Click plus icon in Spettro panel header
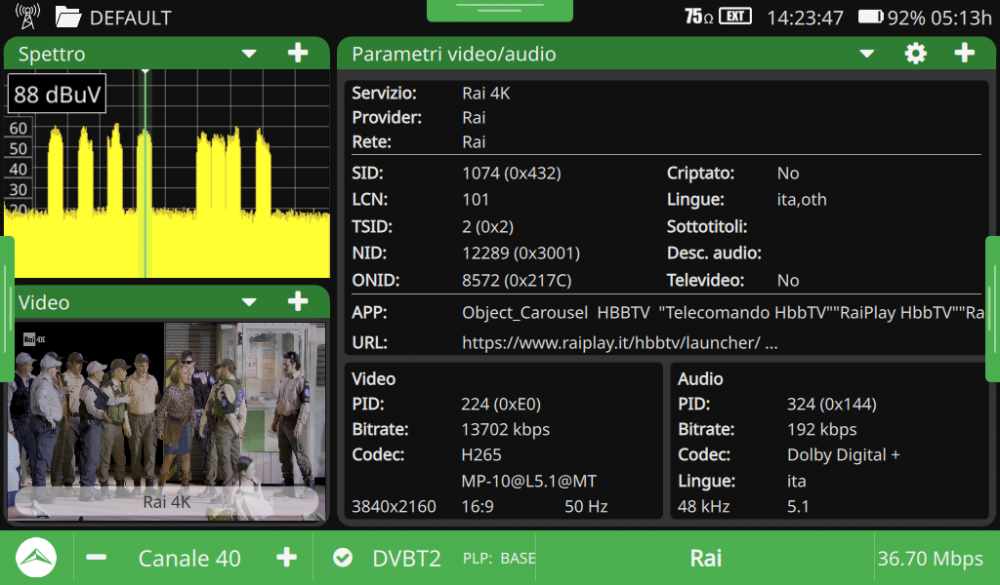The height and width of the screenshot is (585, 1000). coord(298,54)
